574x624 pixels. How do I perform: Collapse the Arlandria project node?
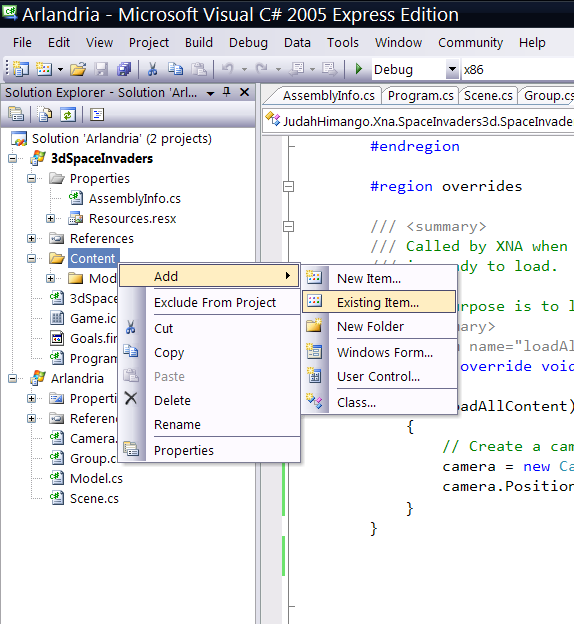pyautogui.click(x=12, y=378)
